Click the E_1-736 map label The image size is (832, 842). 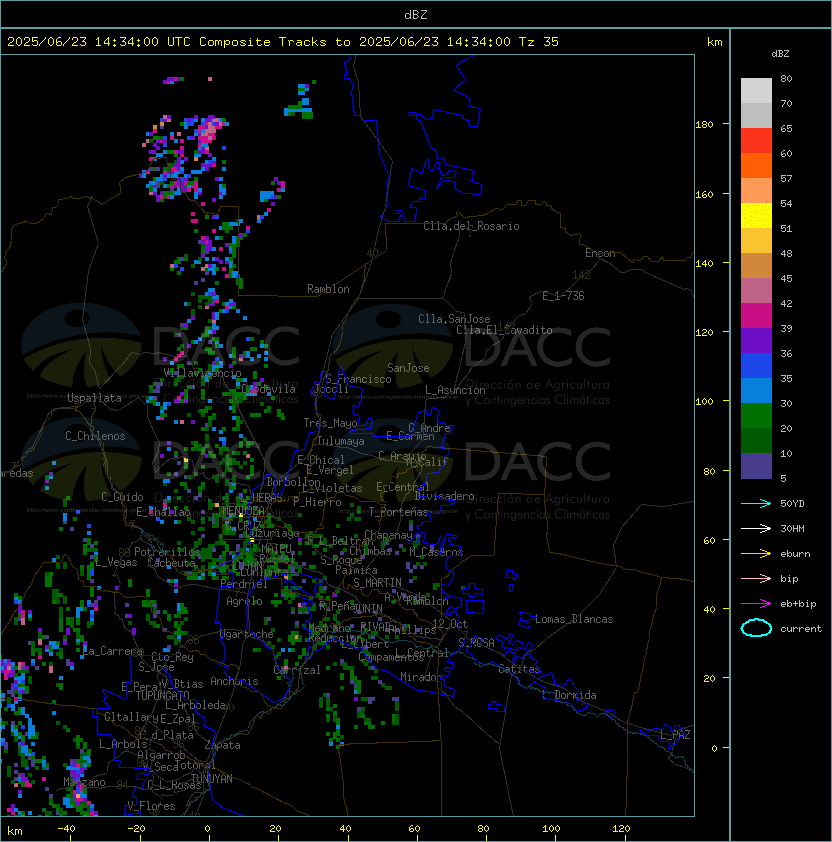tap(563, 296)
